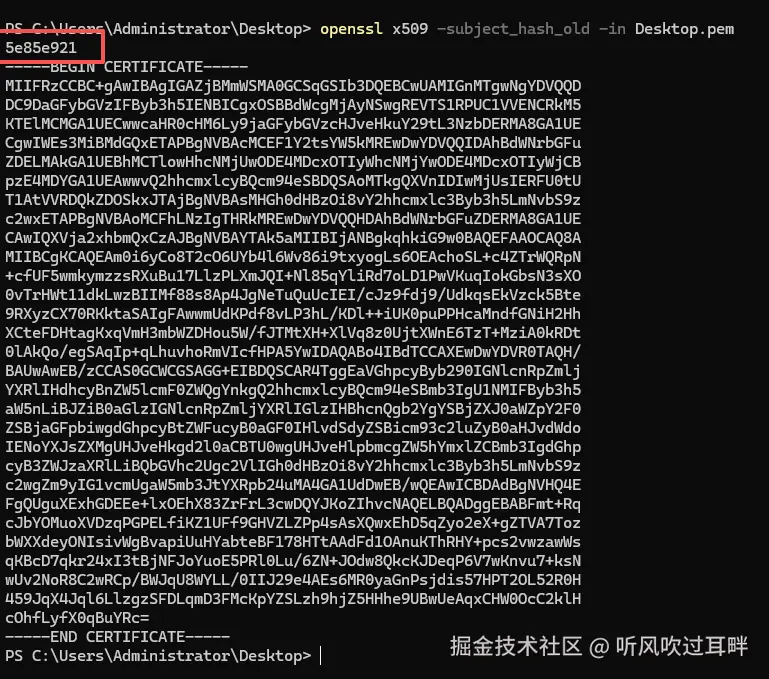Click the BEGIN CERTIFICATE header line
769x679 pixels.
pos(127,67)
